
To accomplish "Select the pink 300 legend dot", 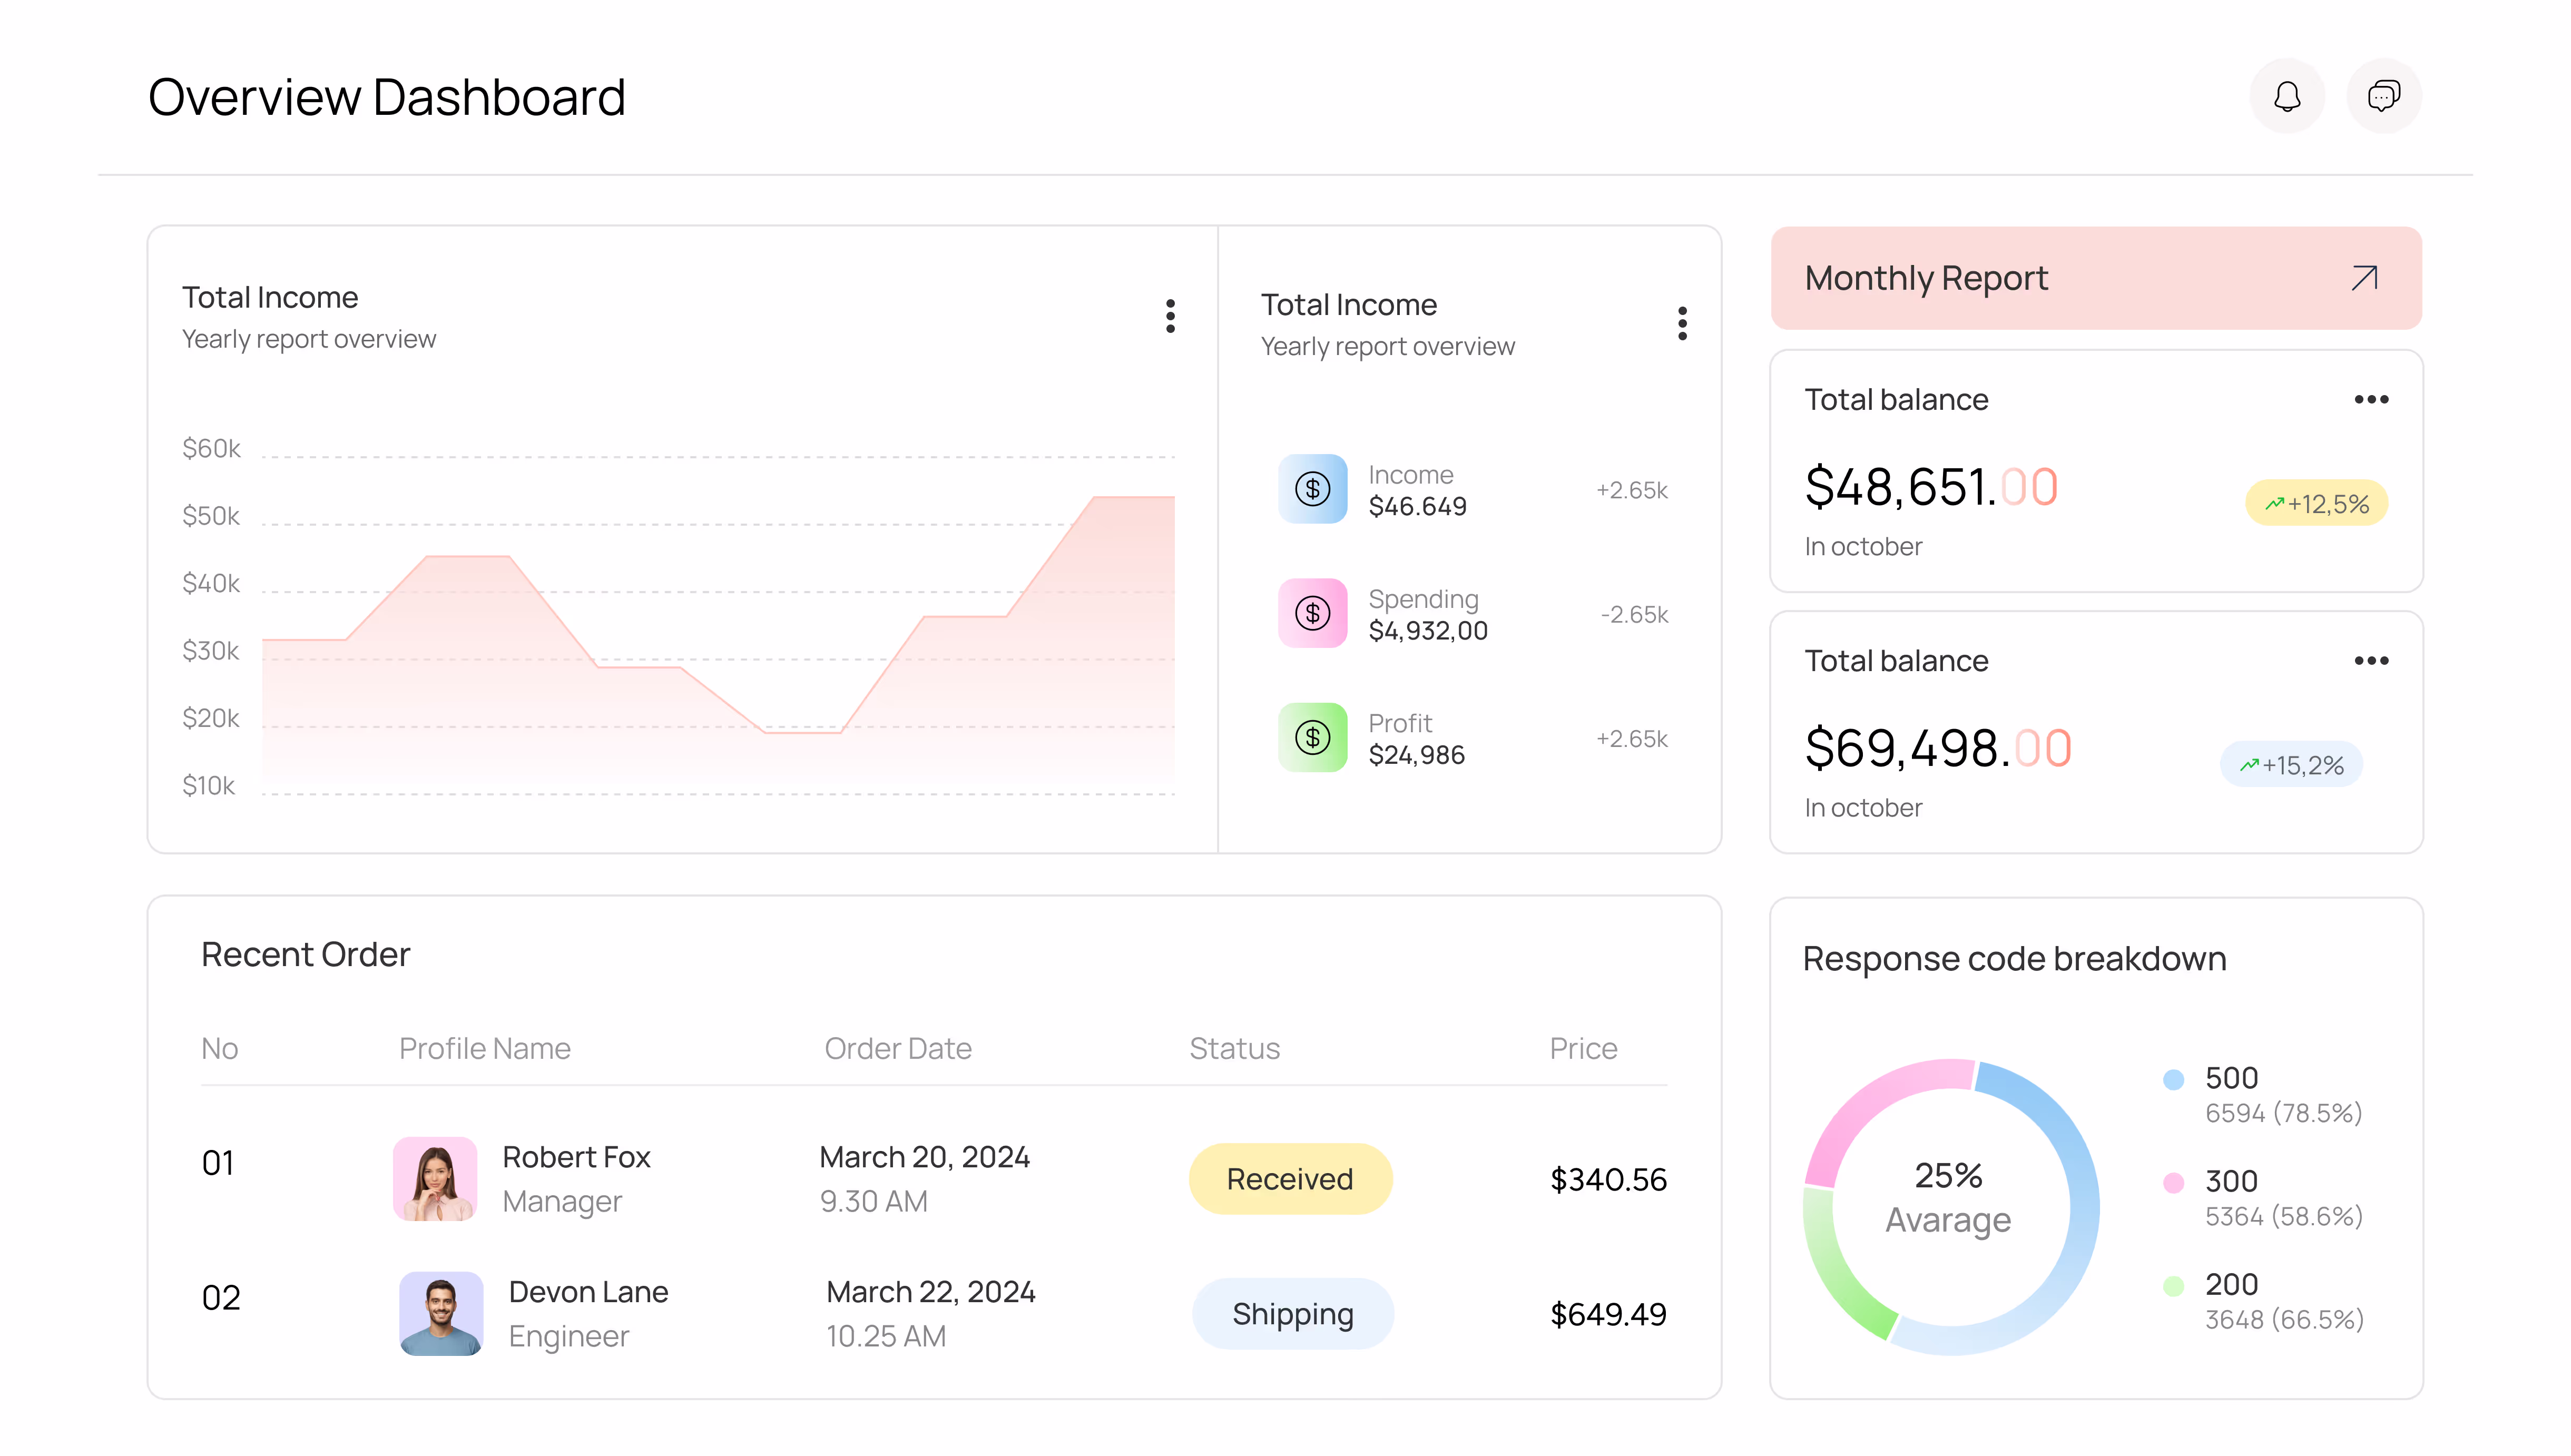I will tap(2173, 1183).
